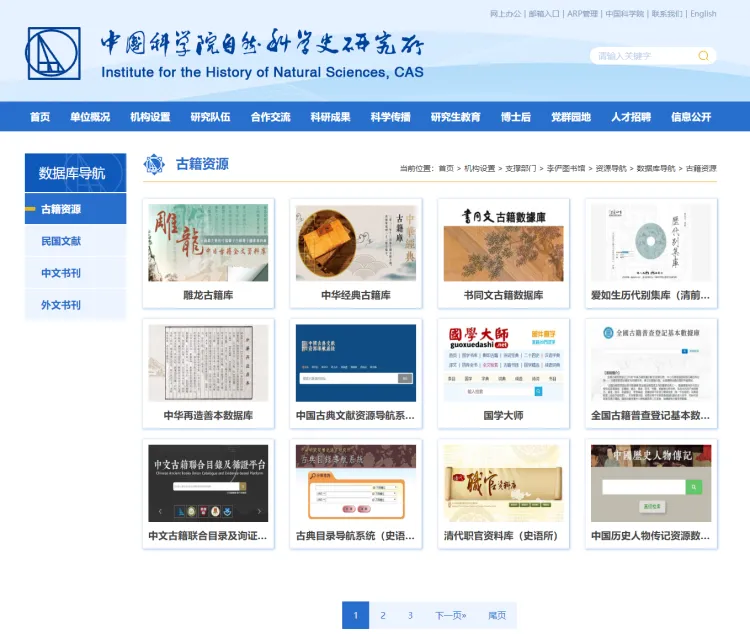
Task: Open 研究生教育 navigation menu
Action: [456, 117]
